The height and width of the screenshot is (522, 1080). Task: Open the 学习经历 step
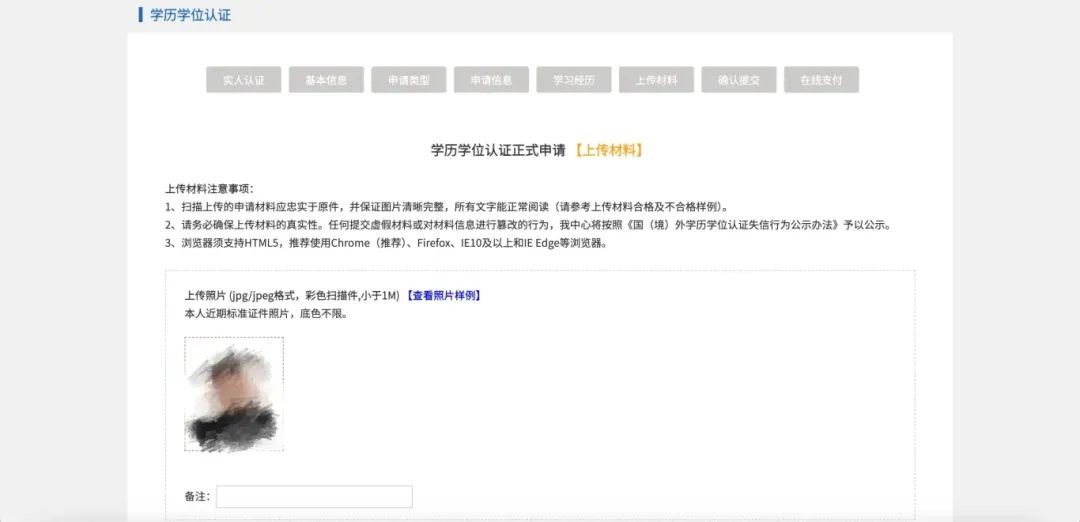point(573,80)
